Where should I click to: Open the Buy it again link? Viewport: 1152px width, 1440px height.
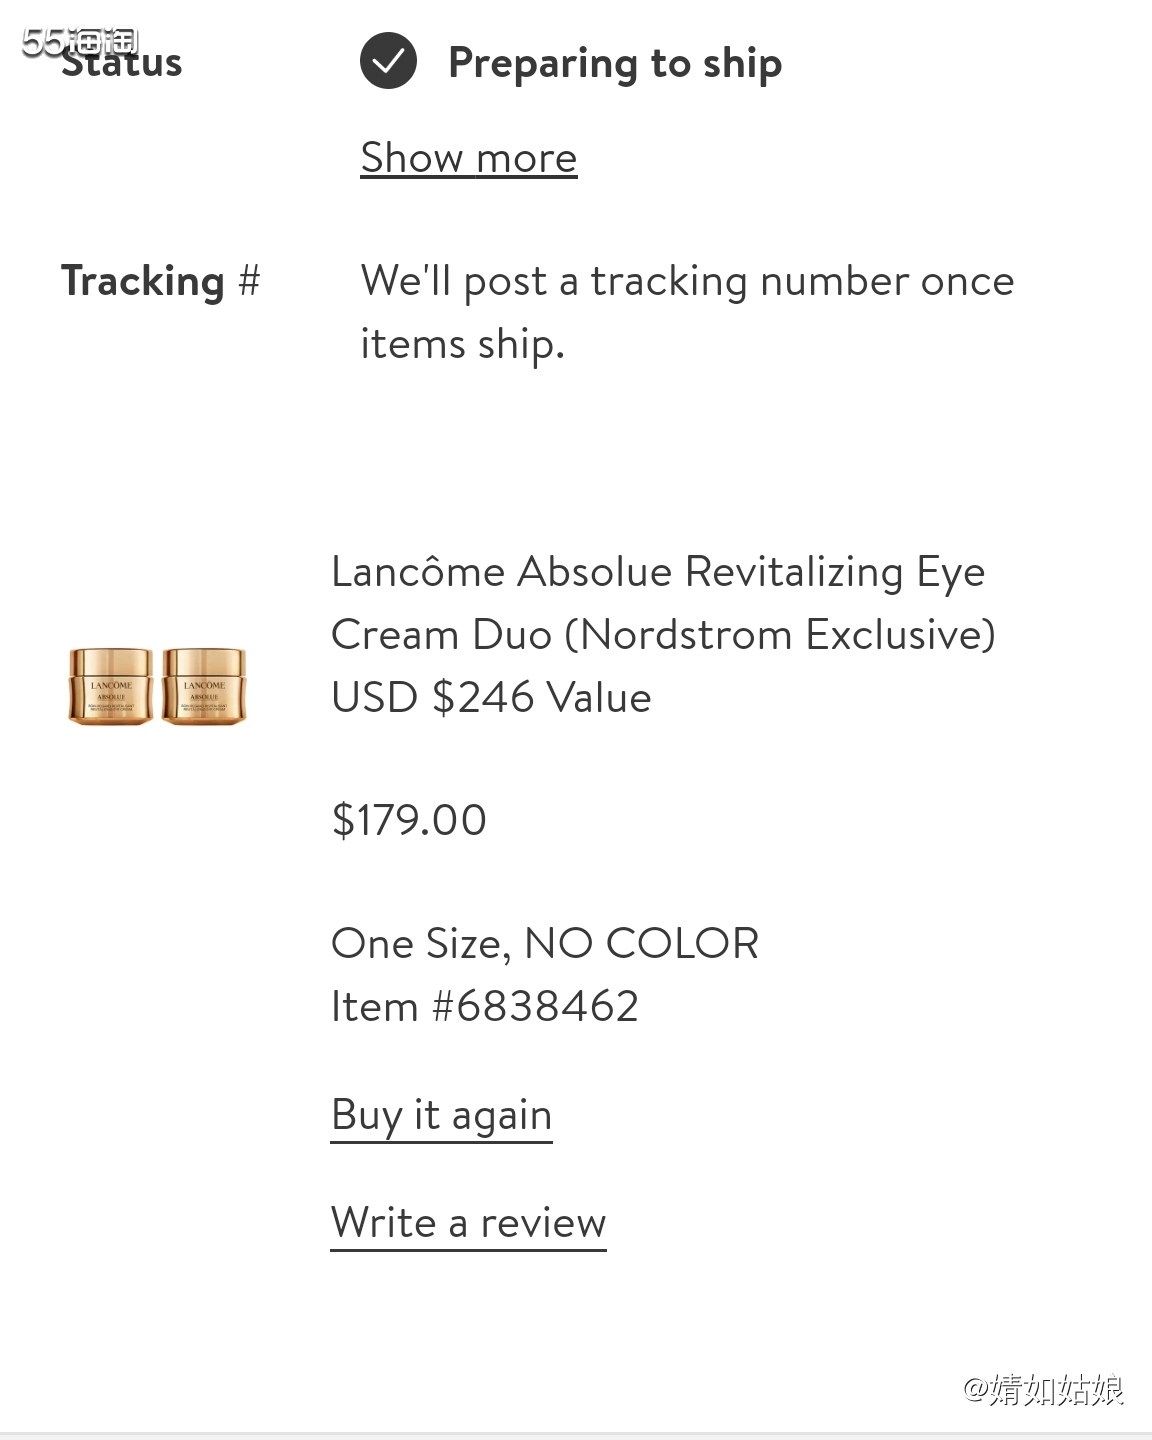tap(441, 1115)
